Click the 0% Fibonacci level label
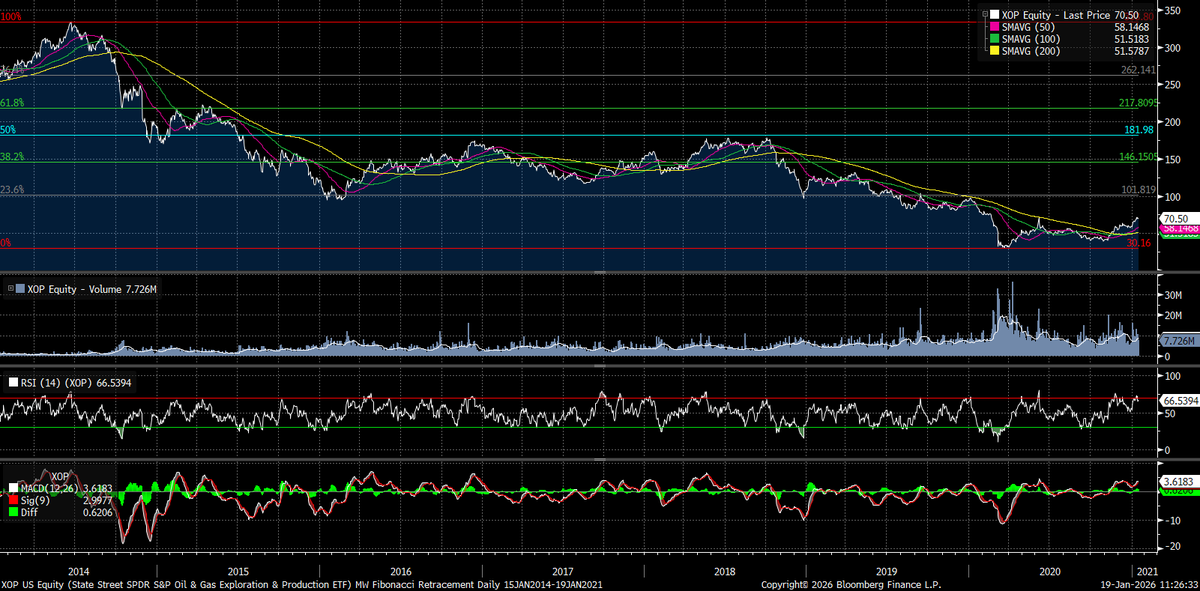The height and width of the screenshot is (591, 1200). [x=7, y=243]
